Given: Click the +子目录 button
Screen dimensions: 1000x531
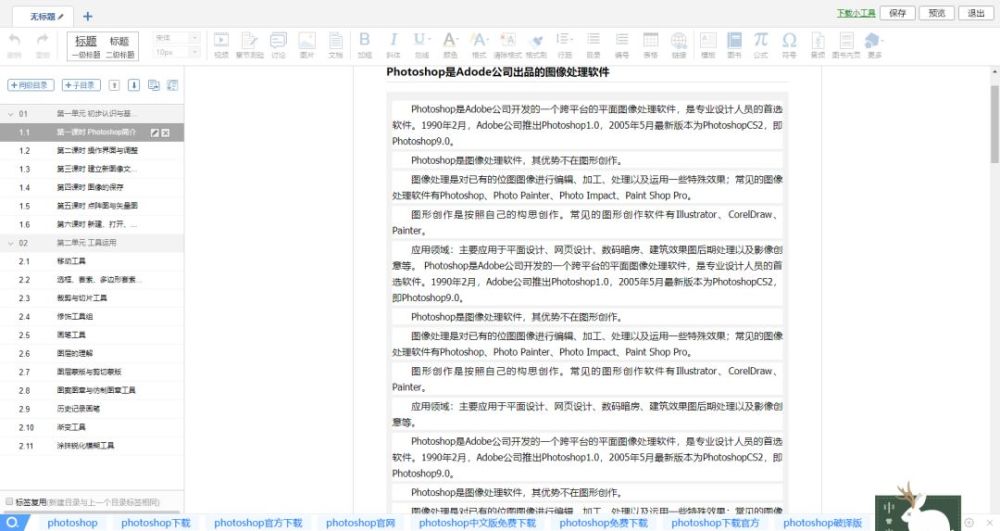Looking at the screenshot, I should [x=80, y=85].
